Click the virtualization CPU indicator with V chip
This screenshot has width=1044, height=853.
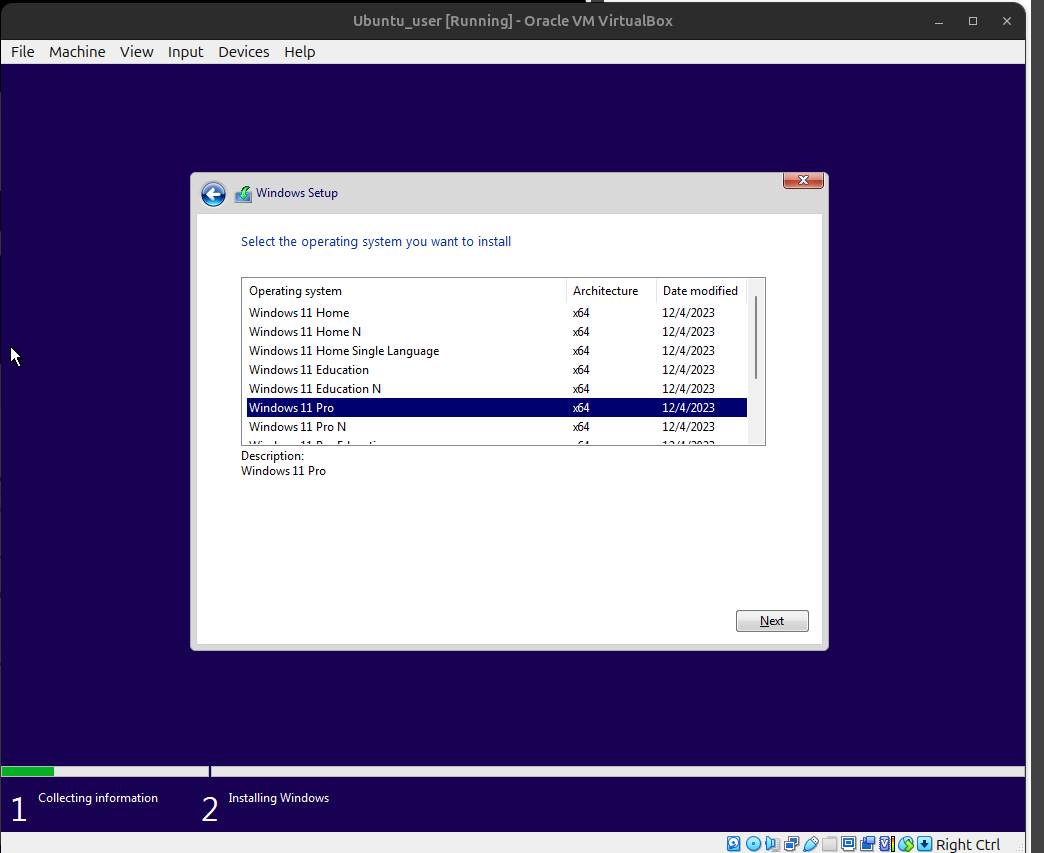tap(886, 844)
